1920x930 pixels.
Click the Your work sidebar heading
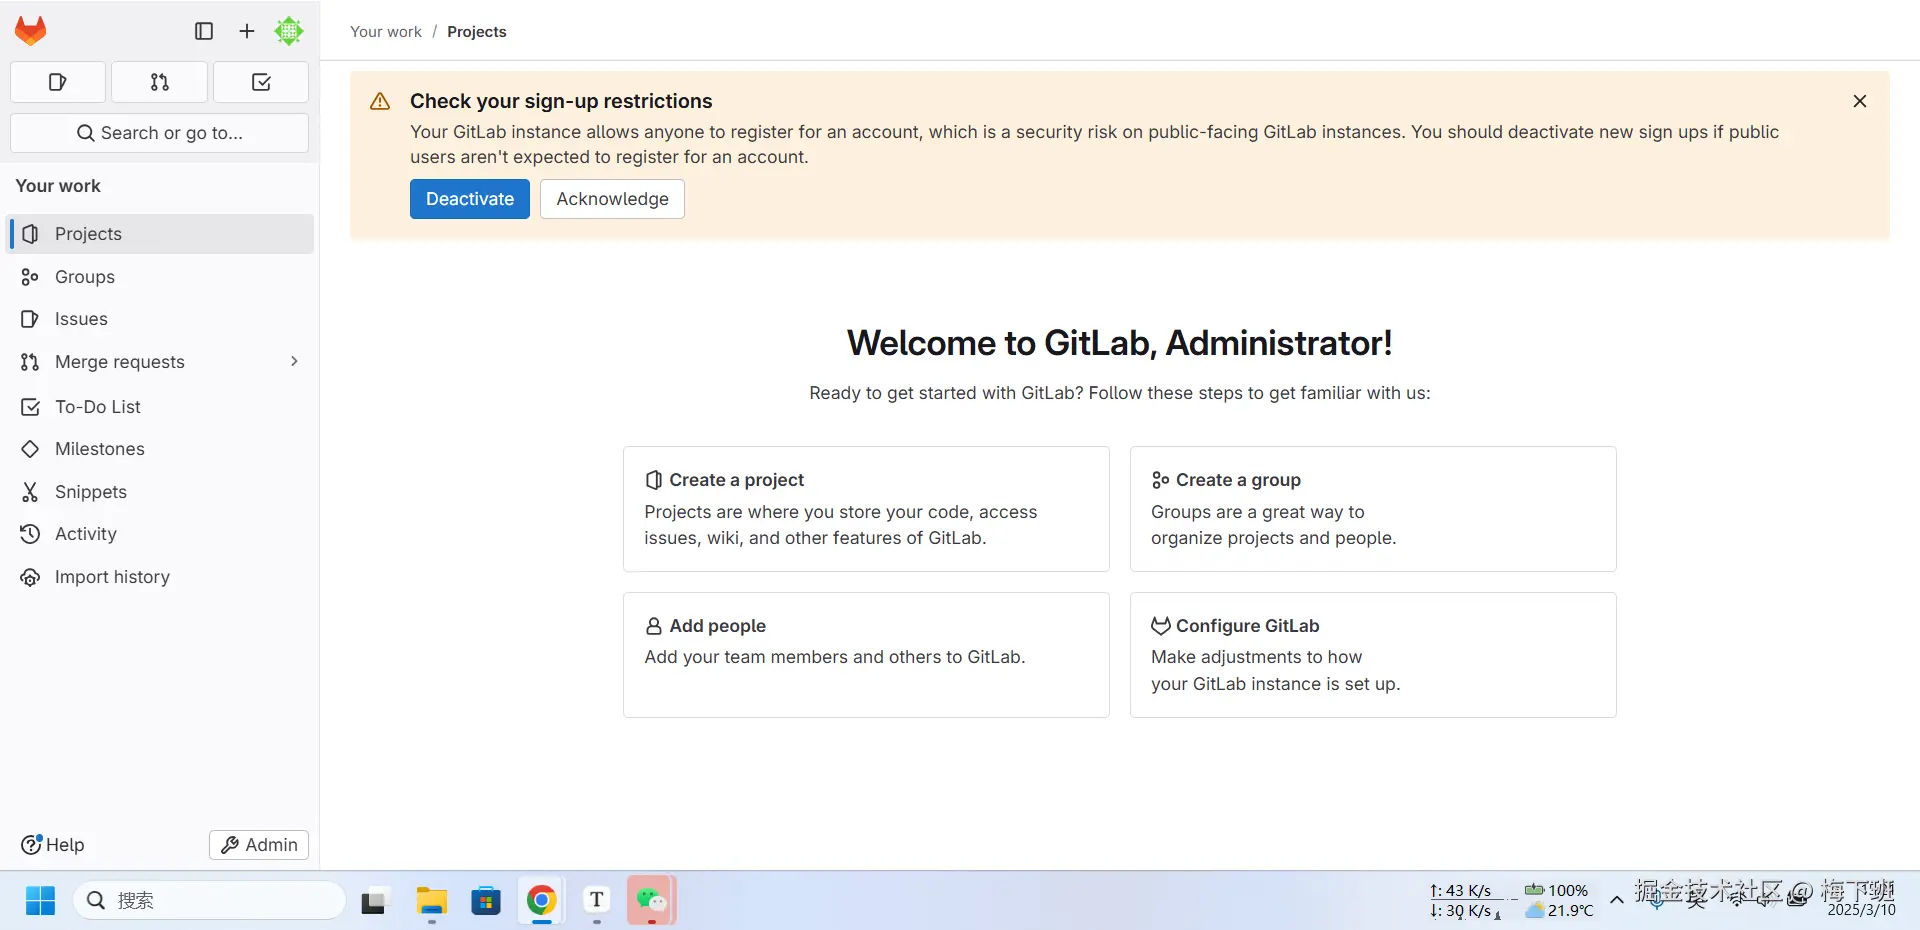58,186
